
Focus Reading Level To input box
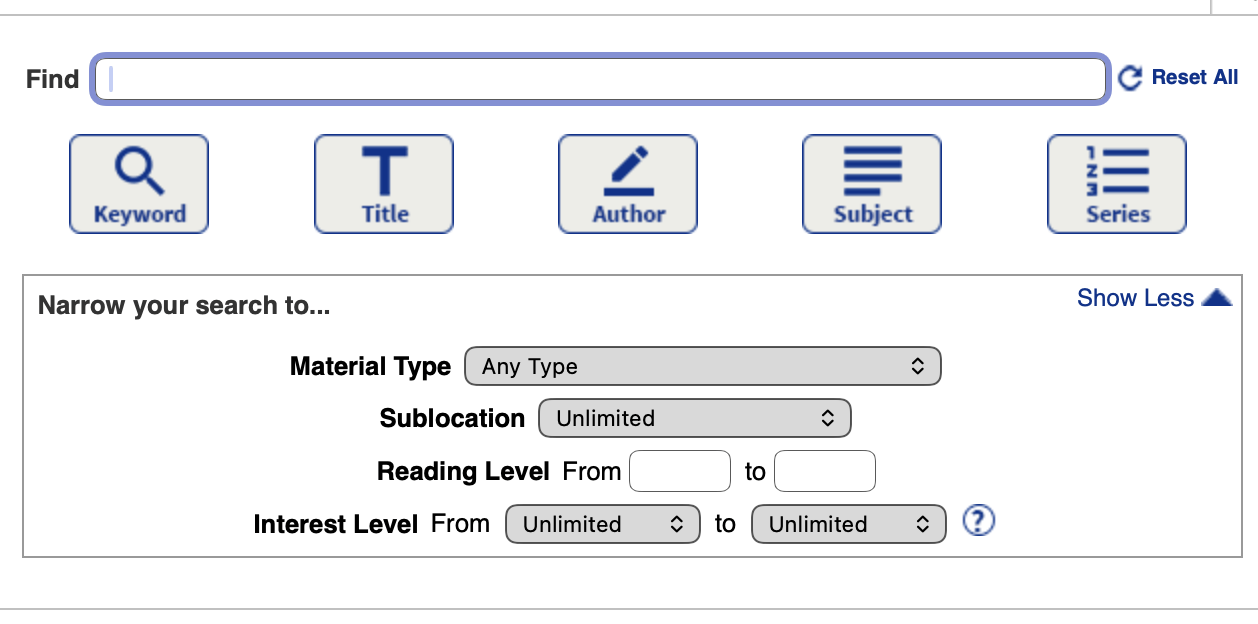pyautogui.click(x=825, y=471)
